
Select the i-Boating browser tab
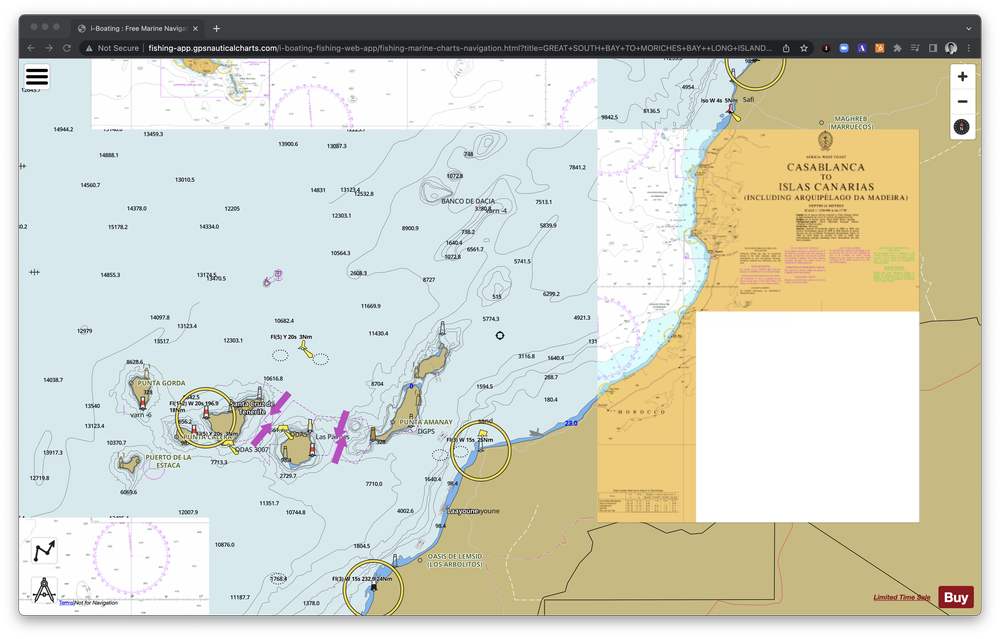[137, 28]
